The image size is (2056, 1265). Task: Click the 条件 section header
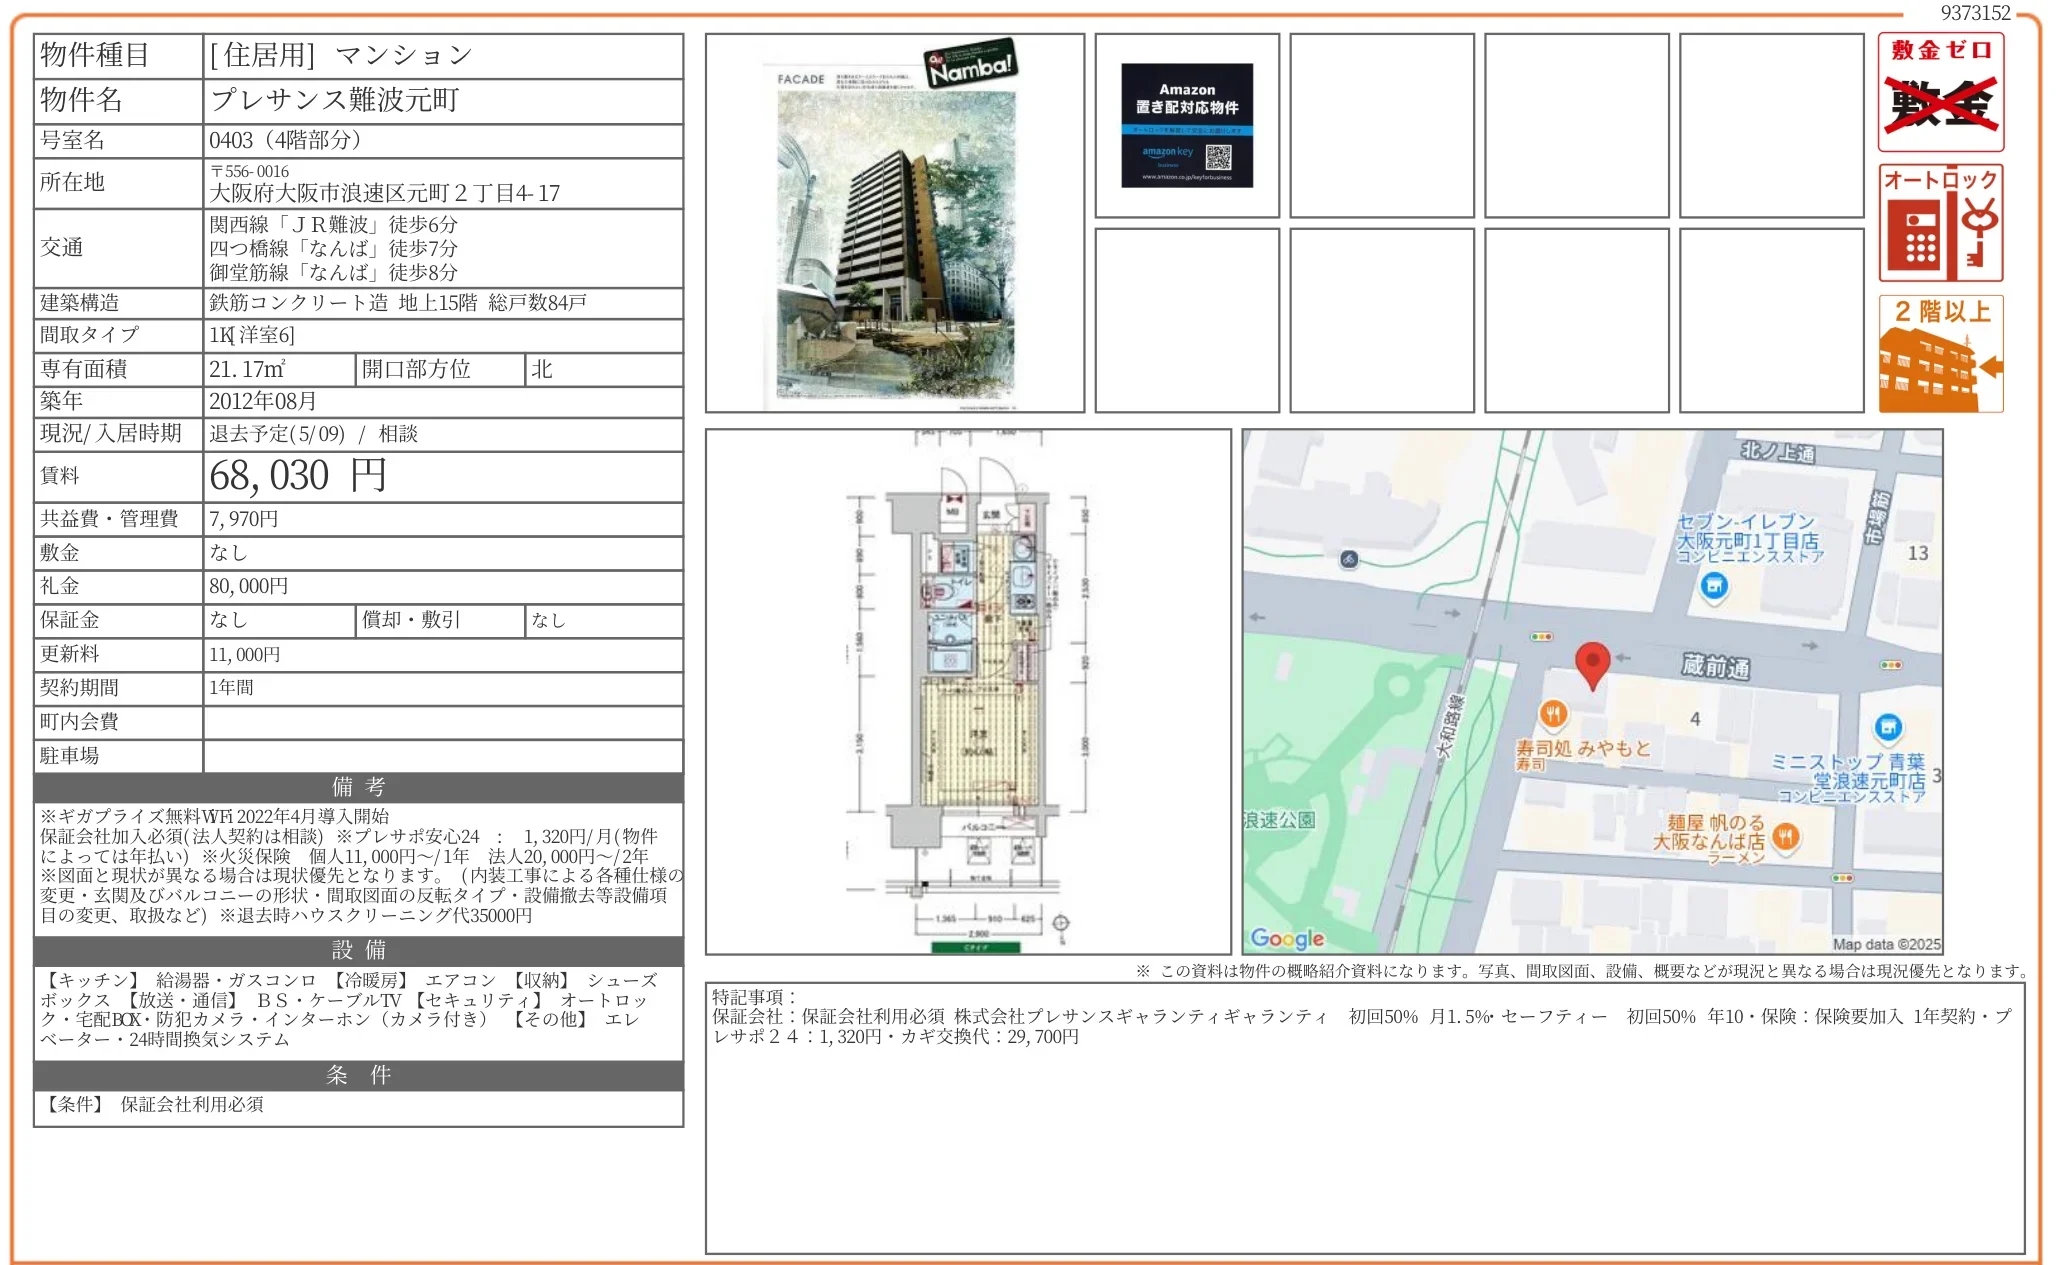point(358,1075)
